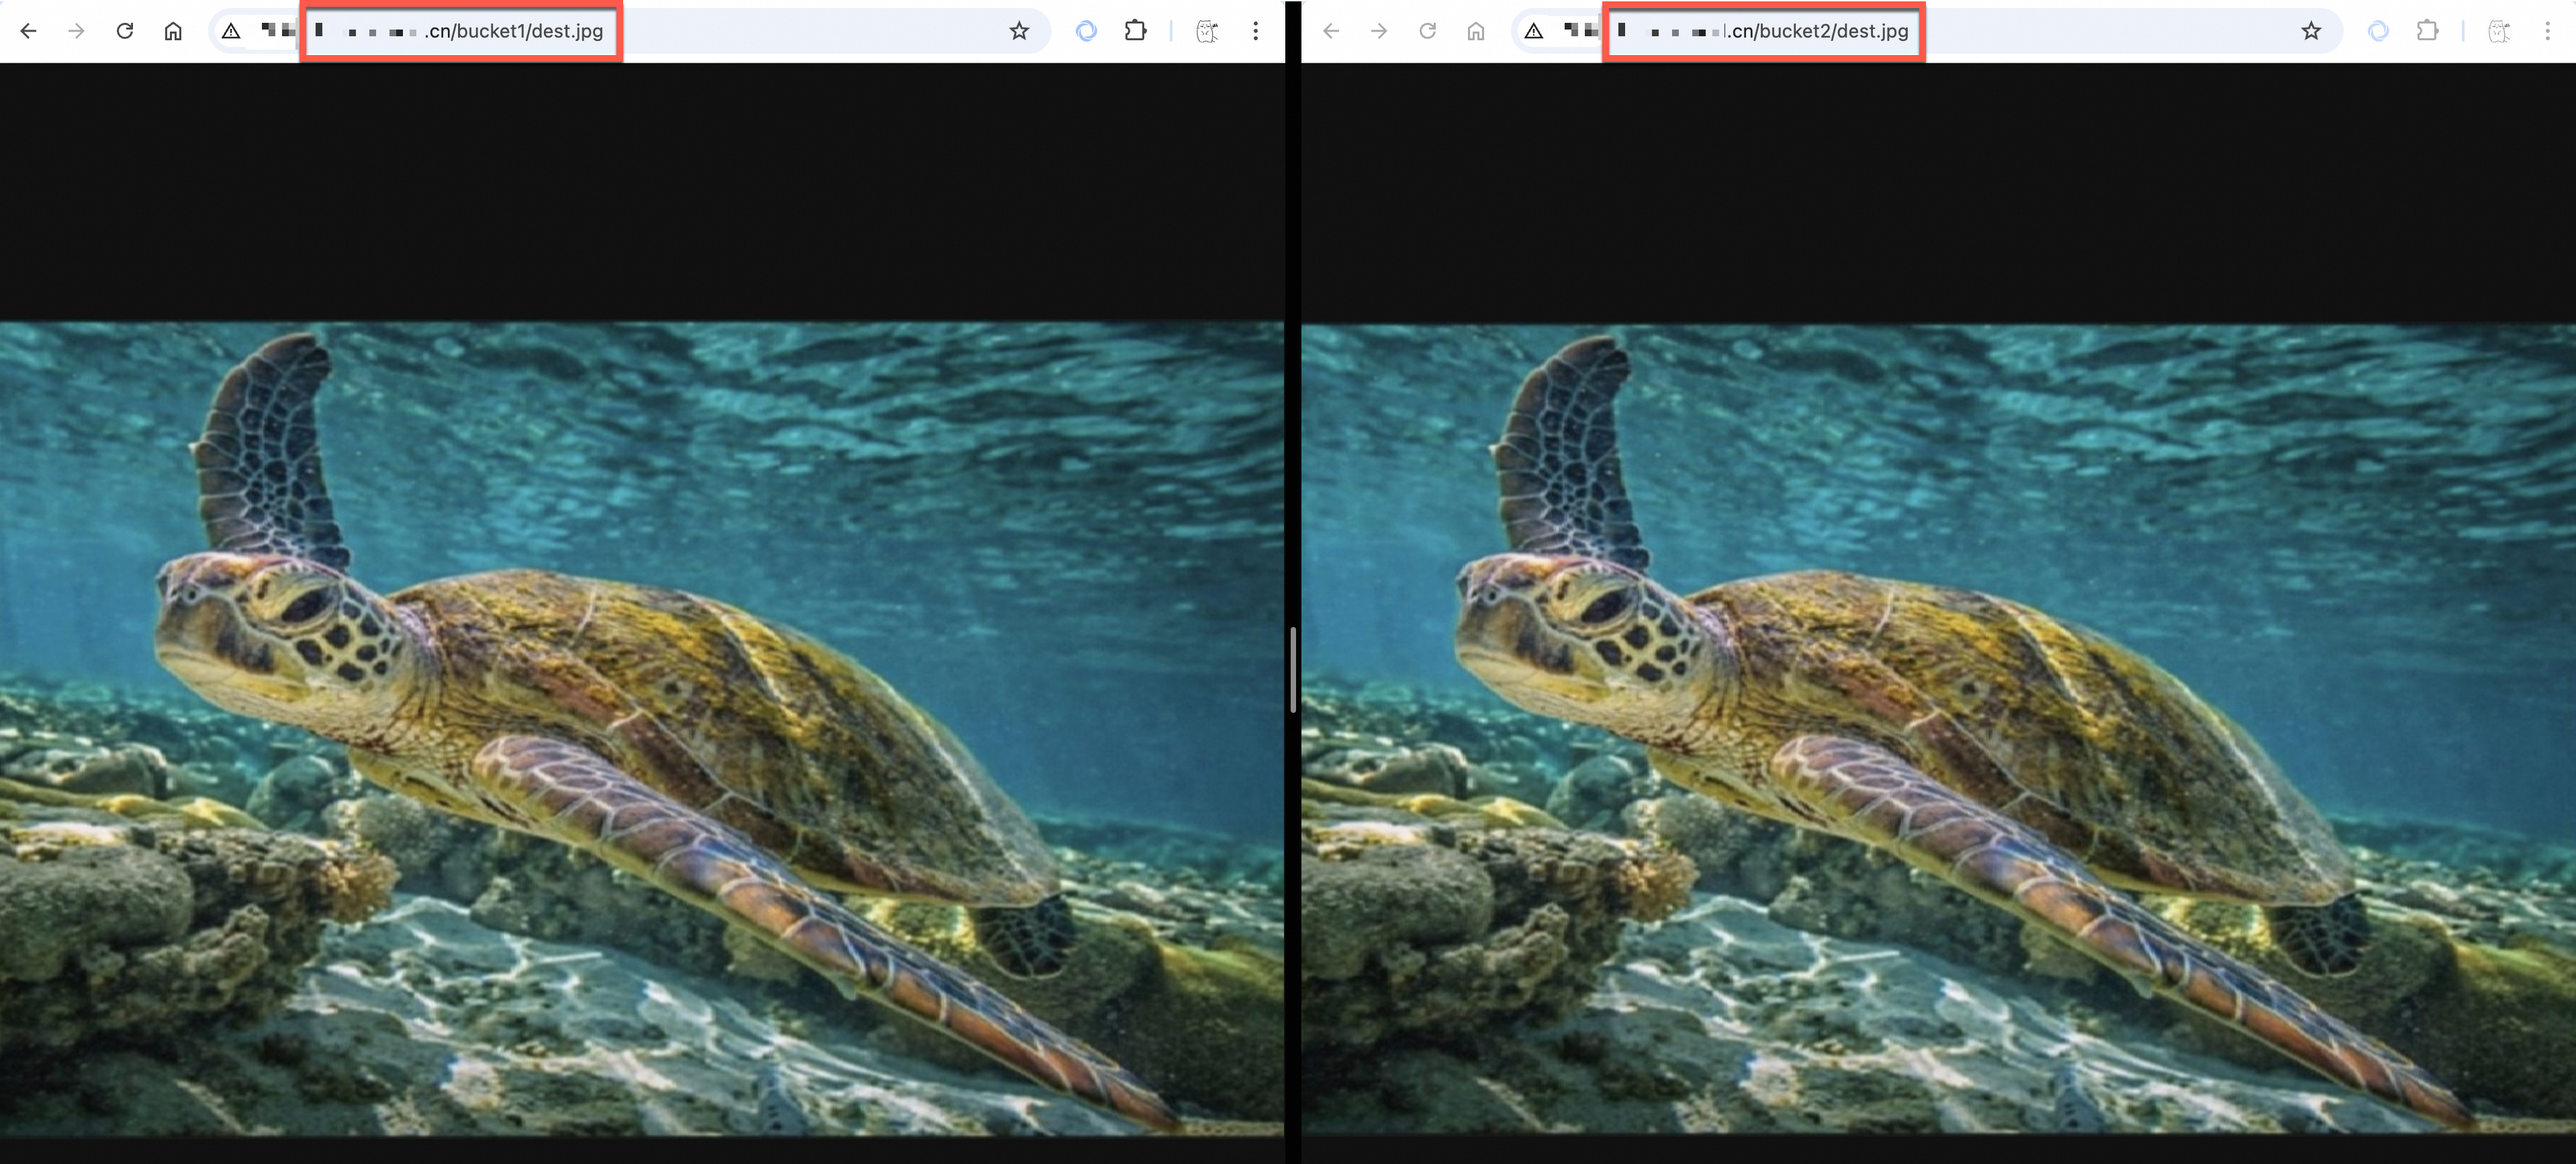The height and width of the screenshot is (1164, 2576).
Task: Open Extensions puzzle icon in left browser
Action: point(1135,31)
